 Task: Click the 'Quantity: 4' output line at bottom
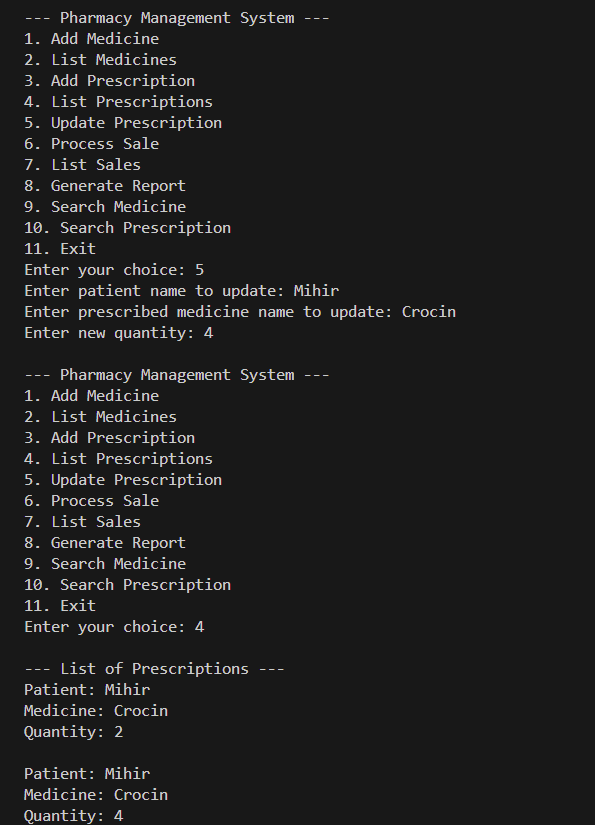(74, 816)
